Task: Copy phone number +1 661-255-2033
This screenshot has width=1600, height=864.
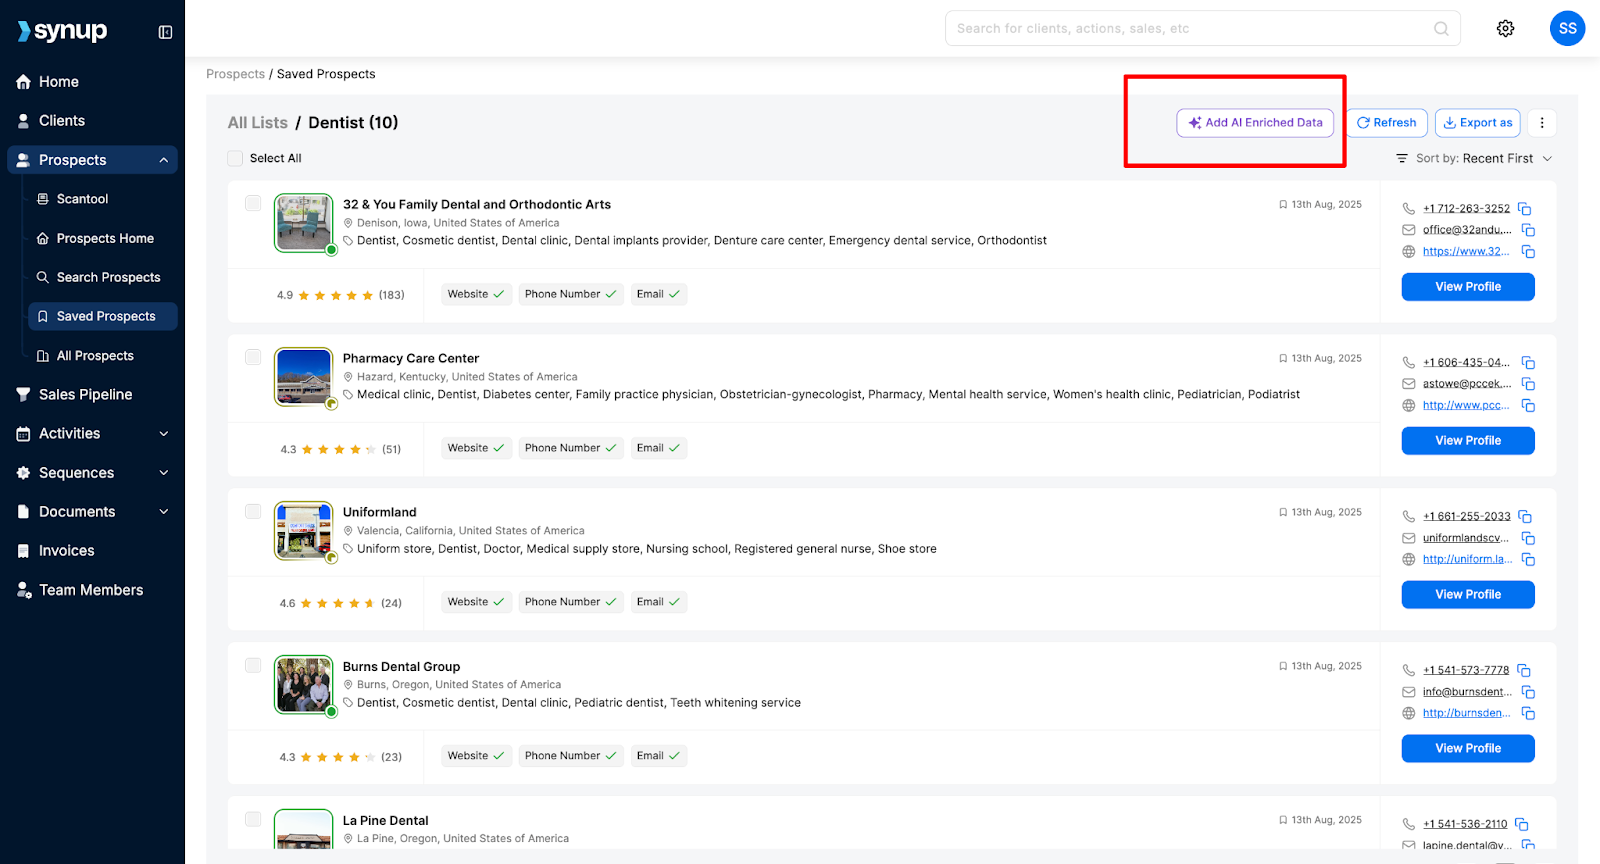Action: (x=1525, y=517)
